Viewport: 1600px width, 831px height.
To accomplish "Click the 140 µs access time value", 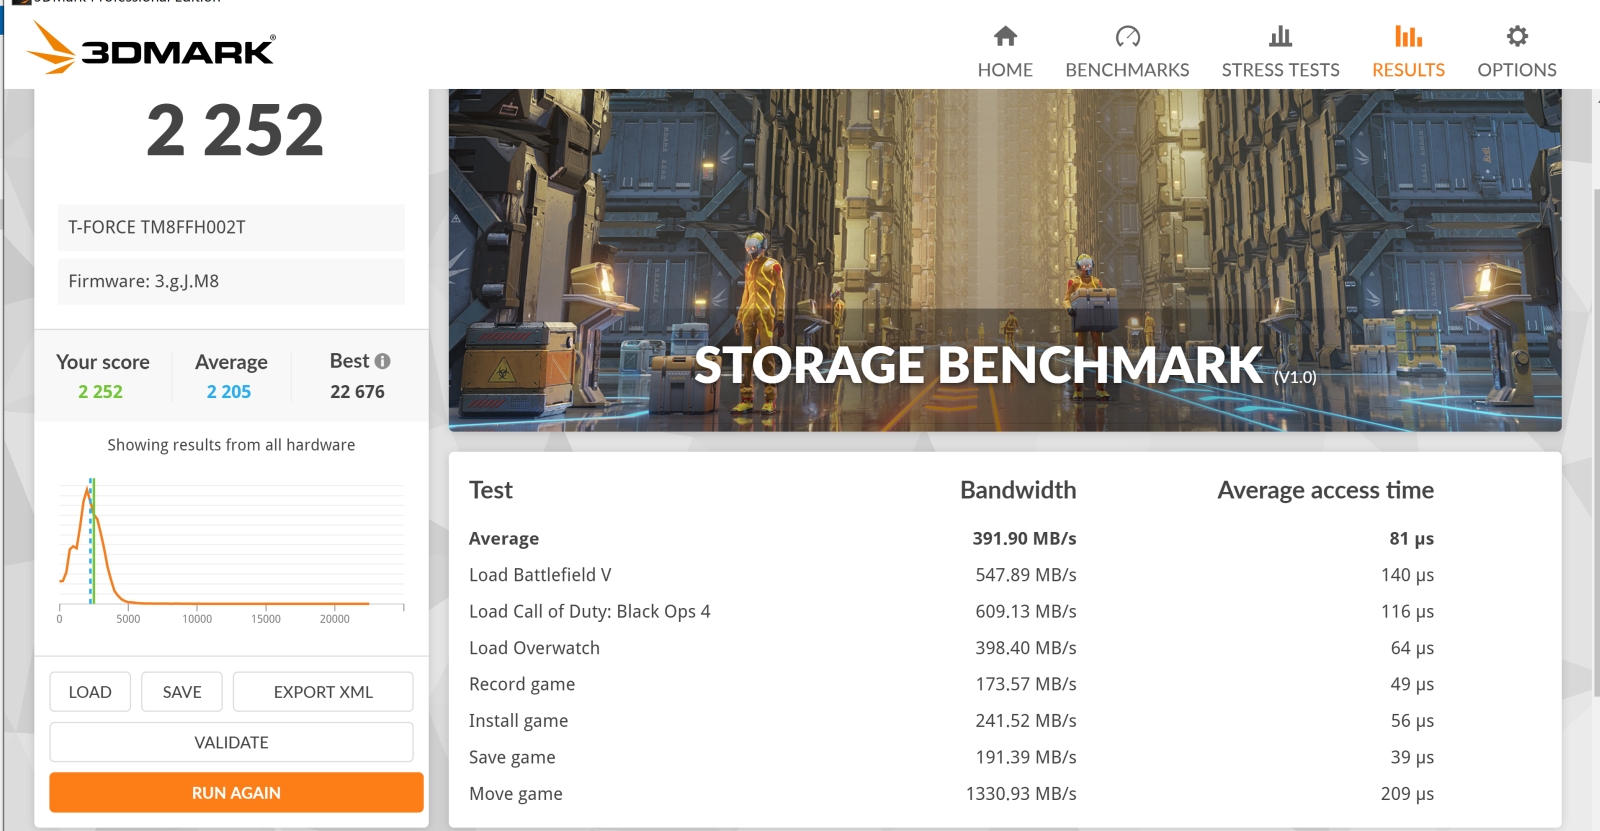I will (x=1407, y=575).
